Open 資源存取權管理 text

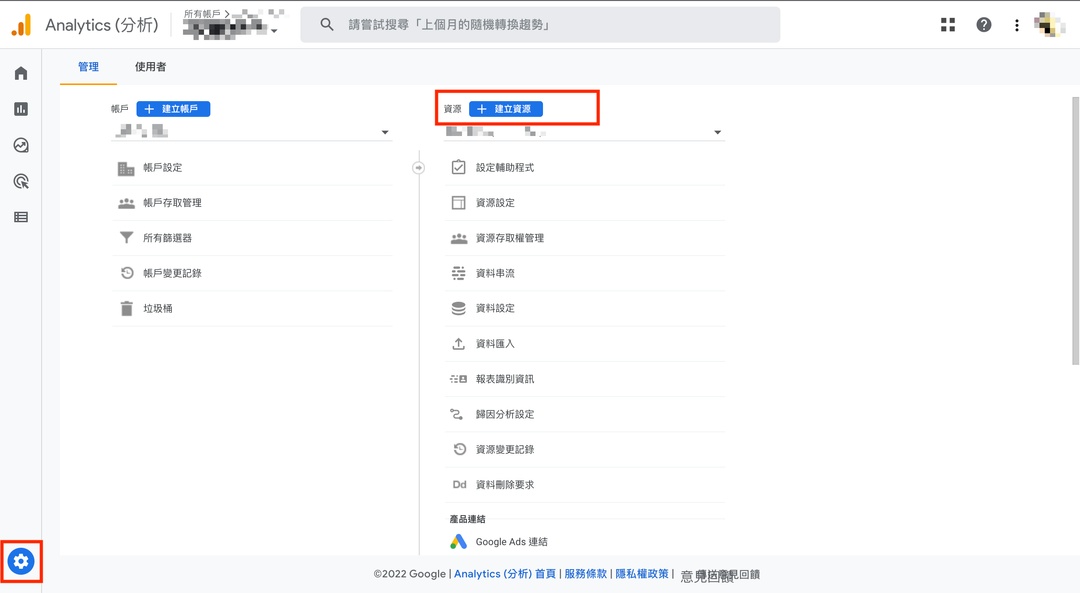510,238
